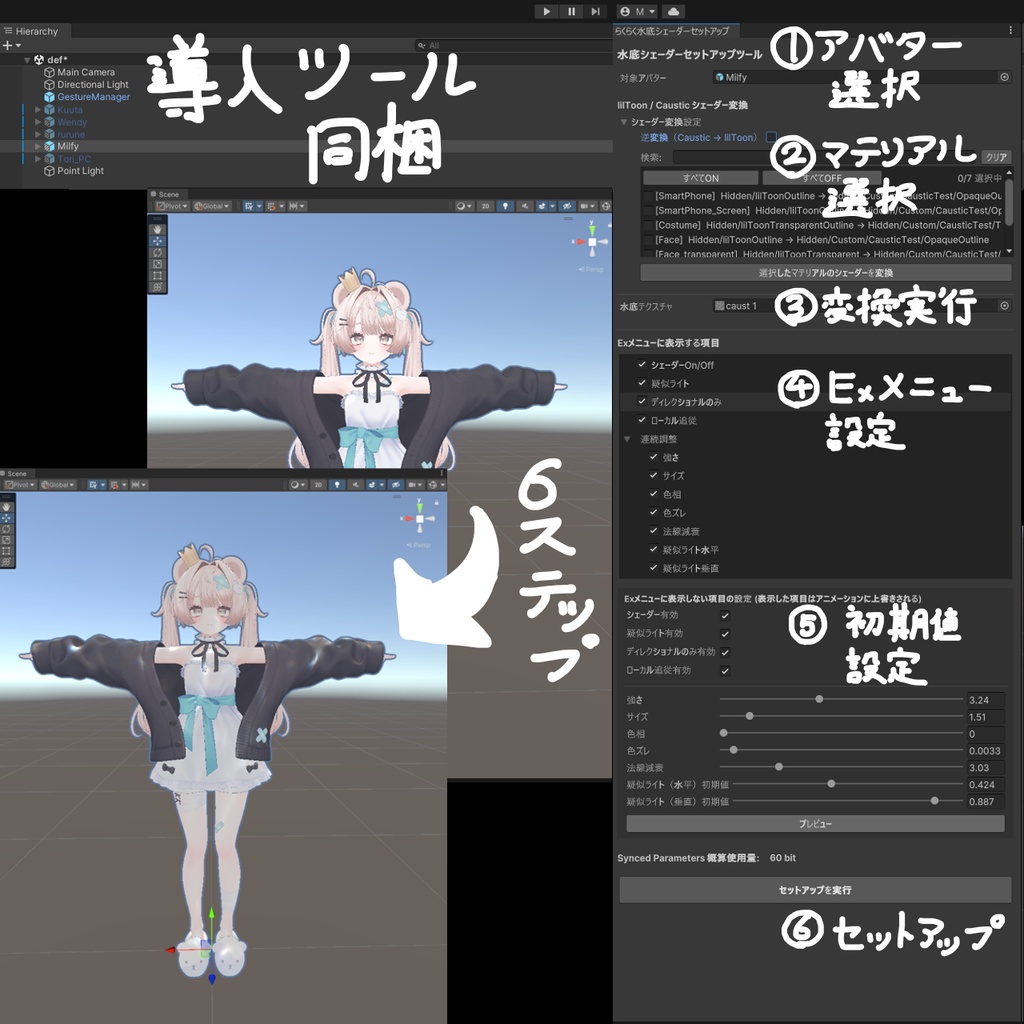
Task: Open the cloud services icon
Action: click(x=673, y=11)
